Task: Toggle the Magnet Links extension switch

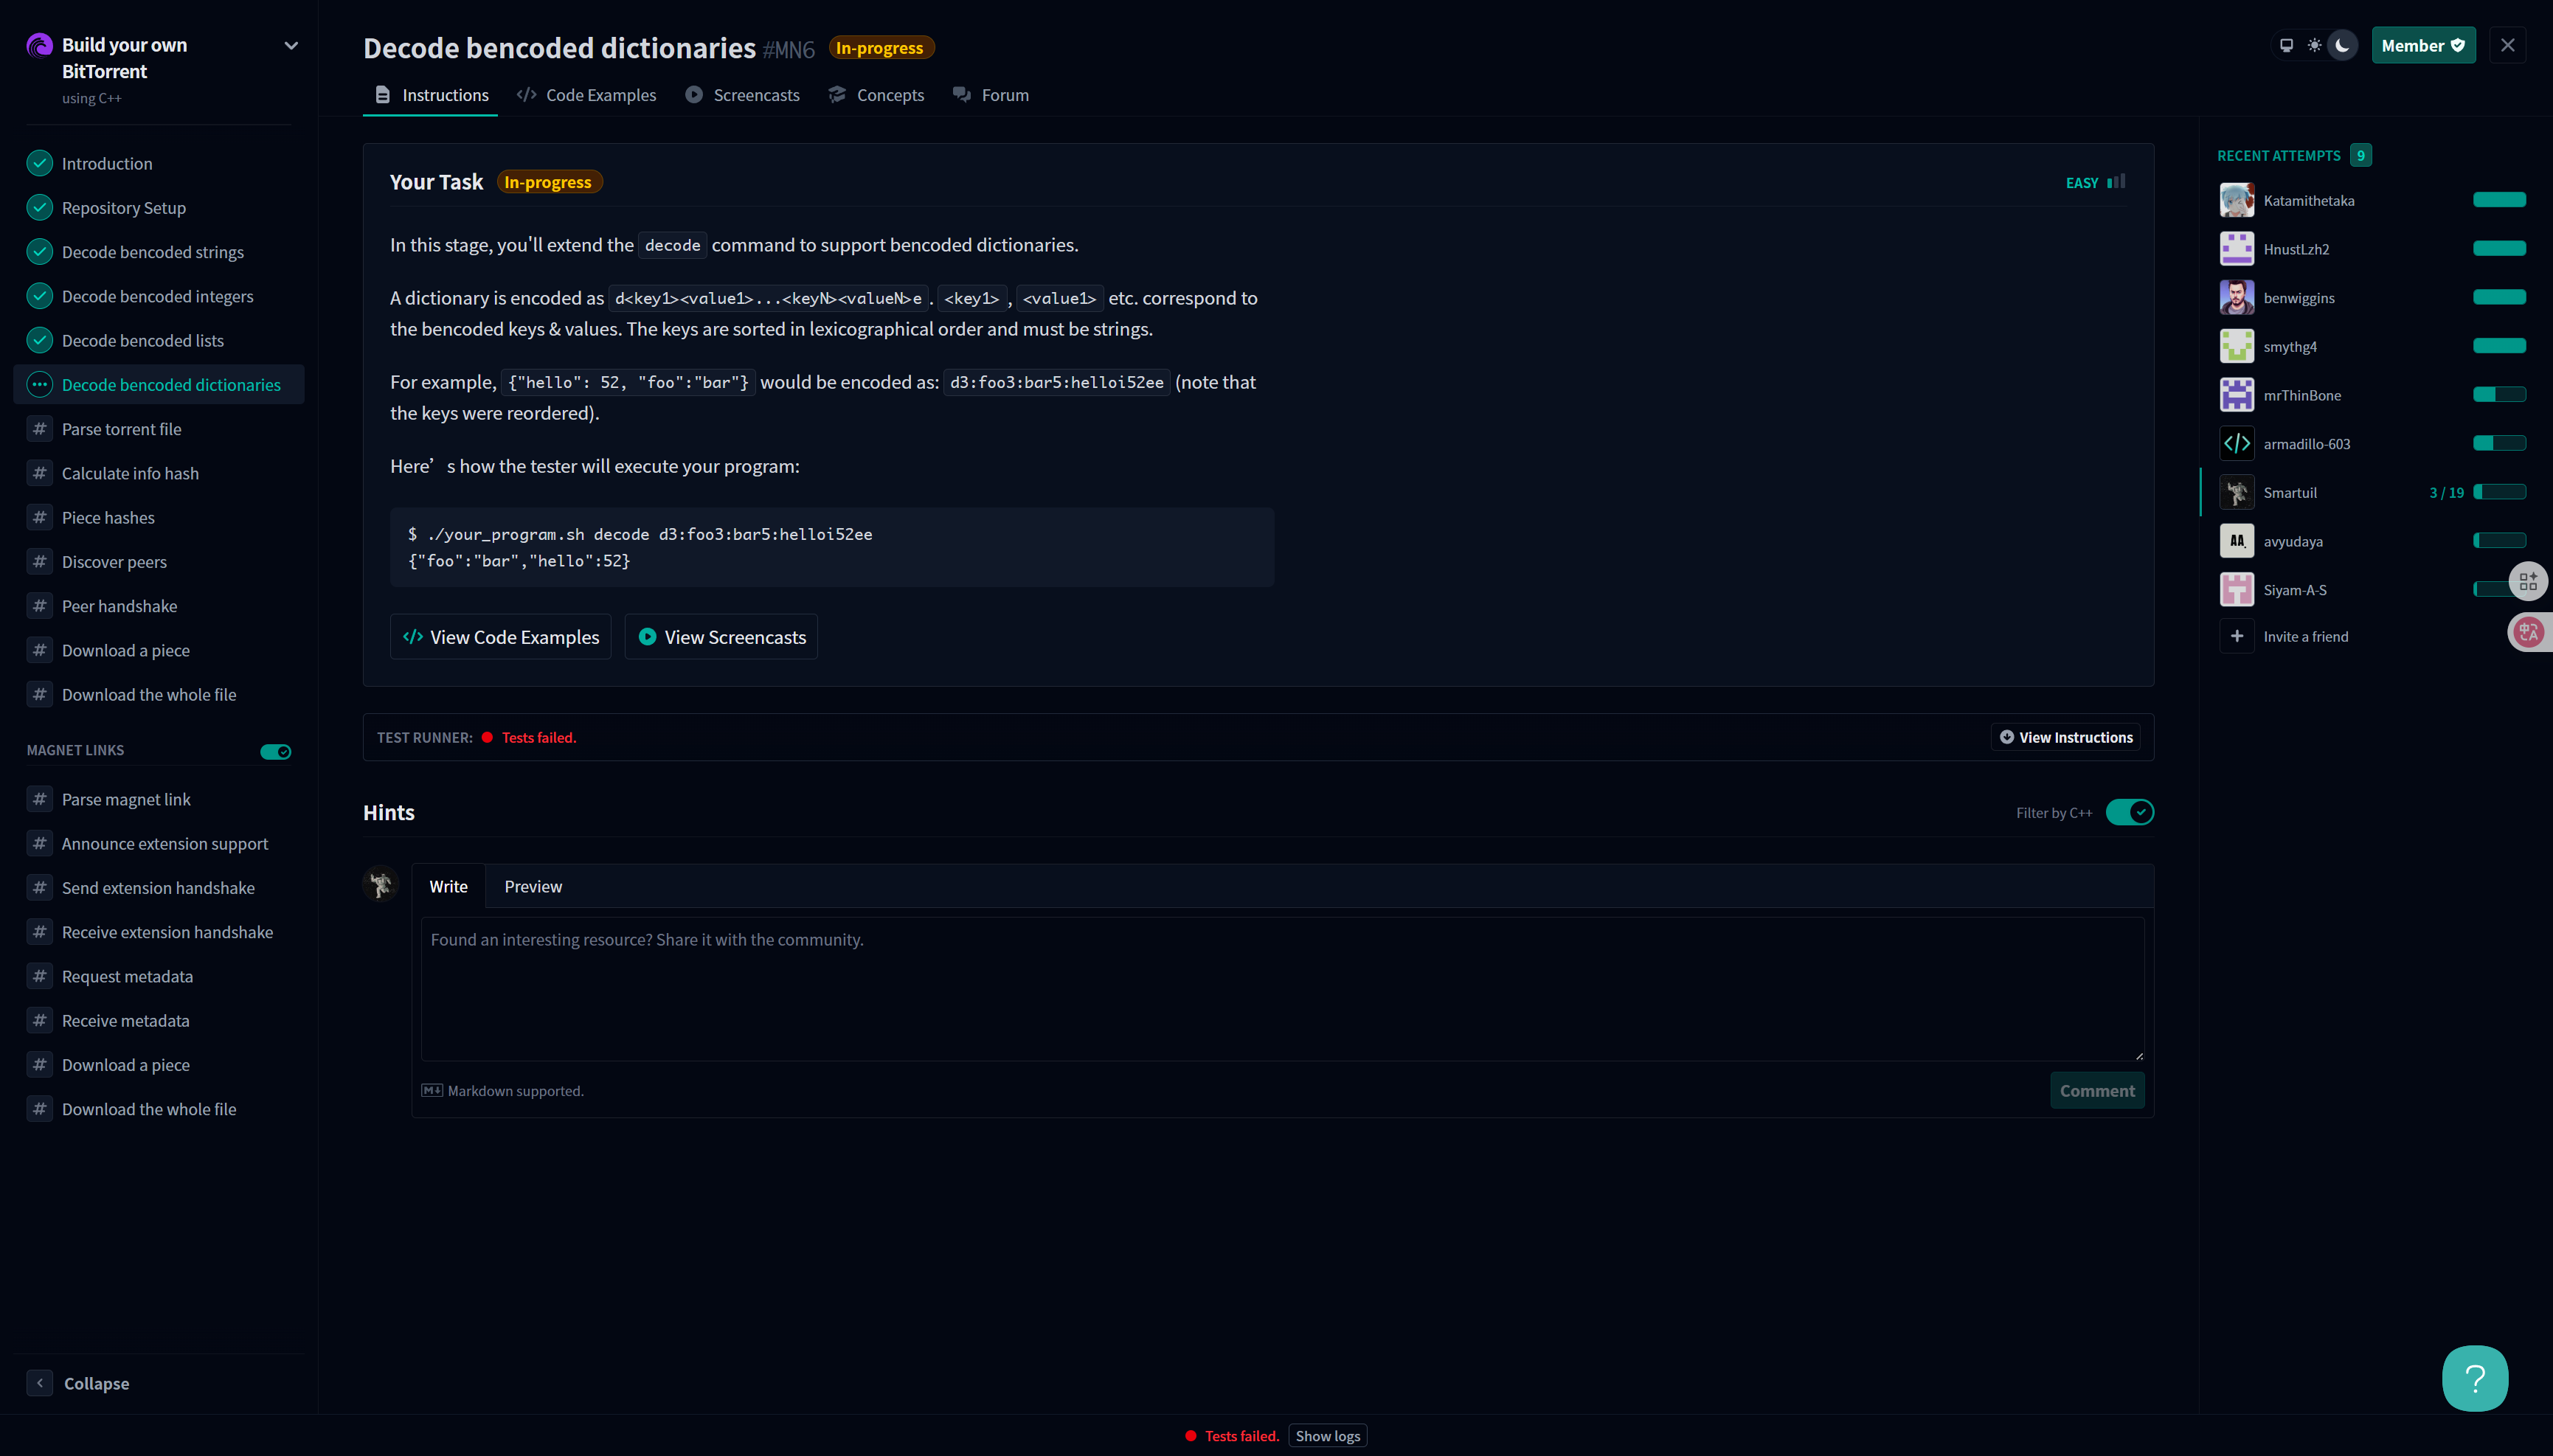Action: click(275, 751)
